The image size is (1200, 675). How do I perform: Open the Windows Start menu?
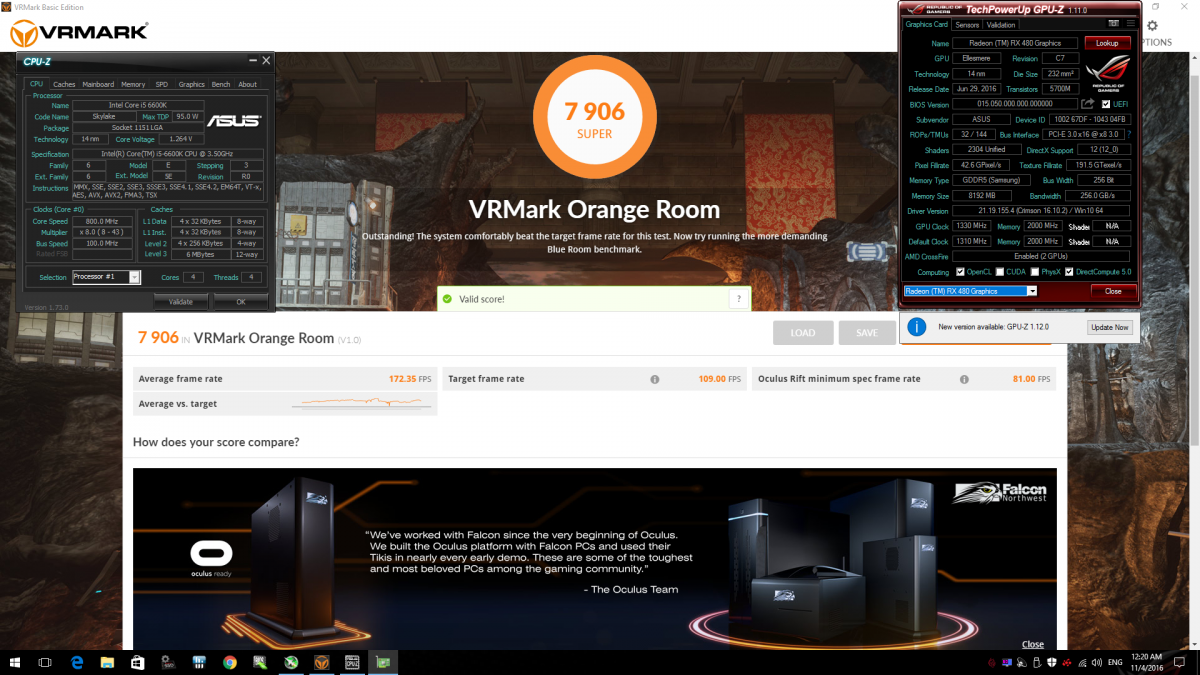16,662
